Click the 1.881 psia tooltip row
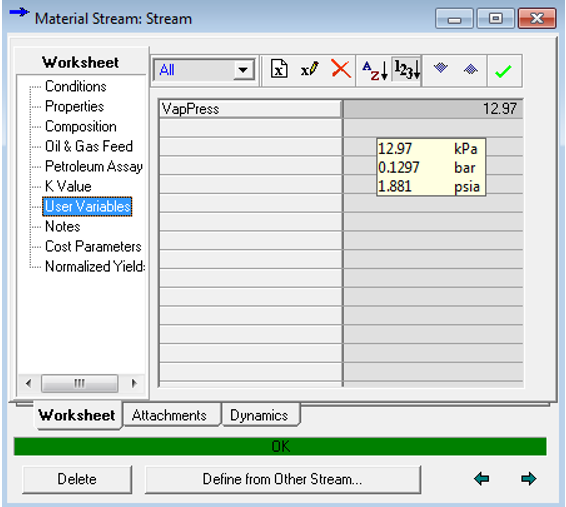Screen dimensions: 566x507 coord(431,187)
